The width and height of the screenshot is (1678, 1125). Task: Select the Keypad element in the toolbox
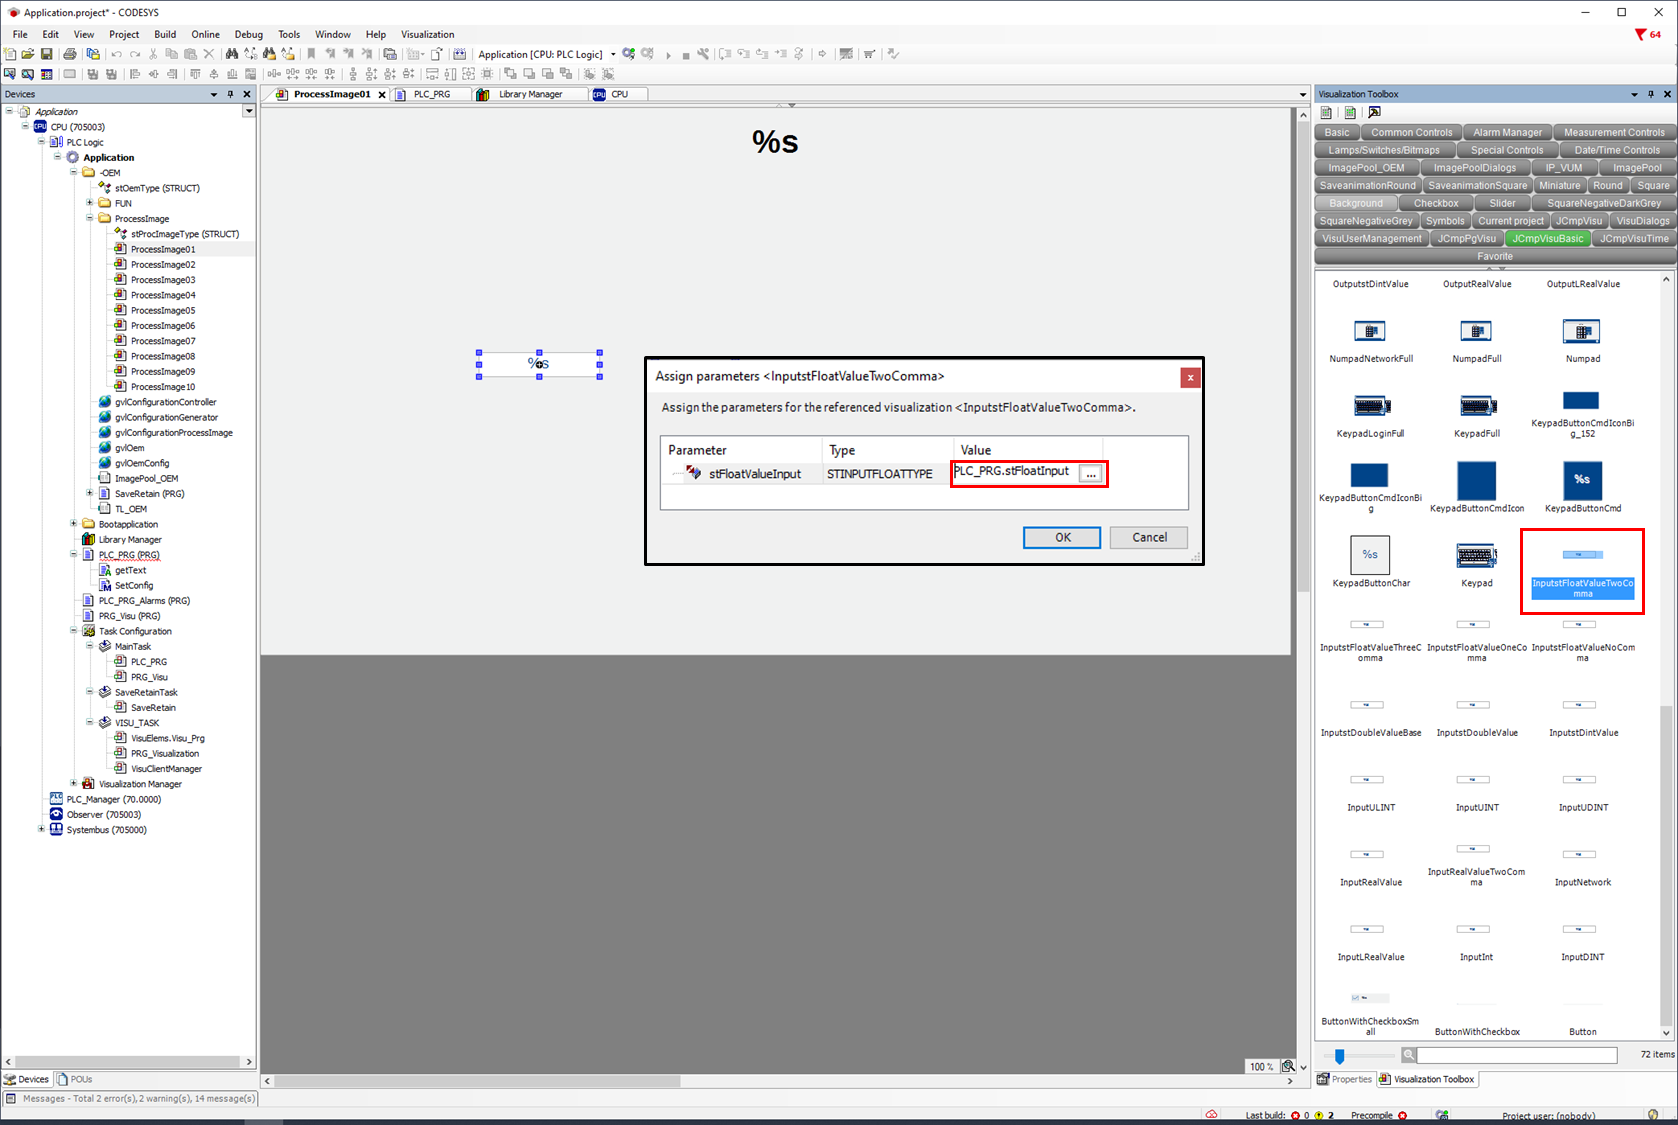pyautogui.click(x=1476, y=557)
